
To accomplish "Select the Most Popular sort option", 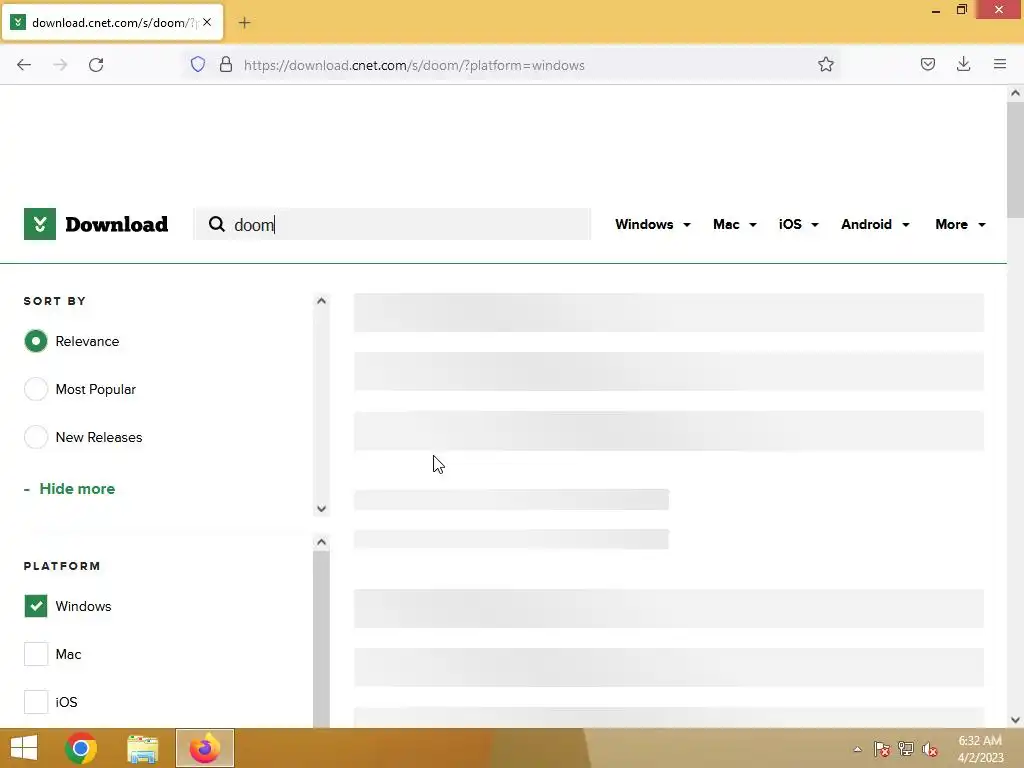I will 36,389.
